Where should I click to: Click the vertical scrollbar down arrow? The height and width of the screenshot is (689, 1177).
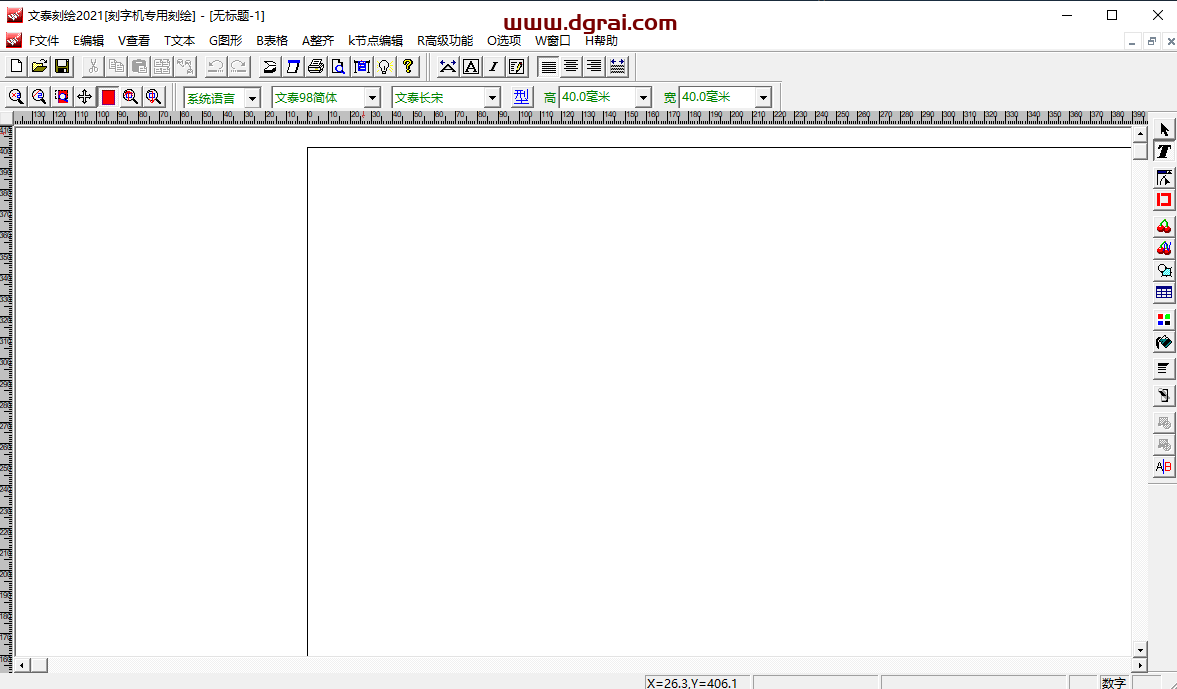[1140, 650]
